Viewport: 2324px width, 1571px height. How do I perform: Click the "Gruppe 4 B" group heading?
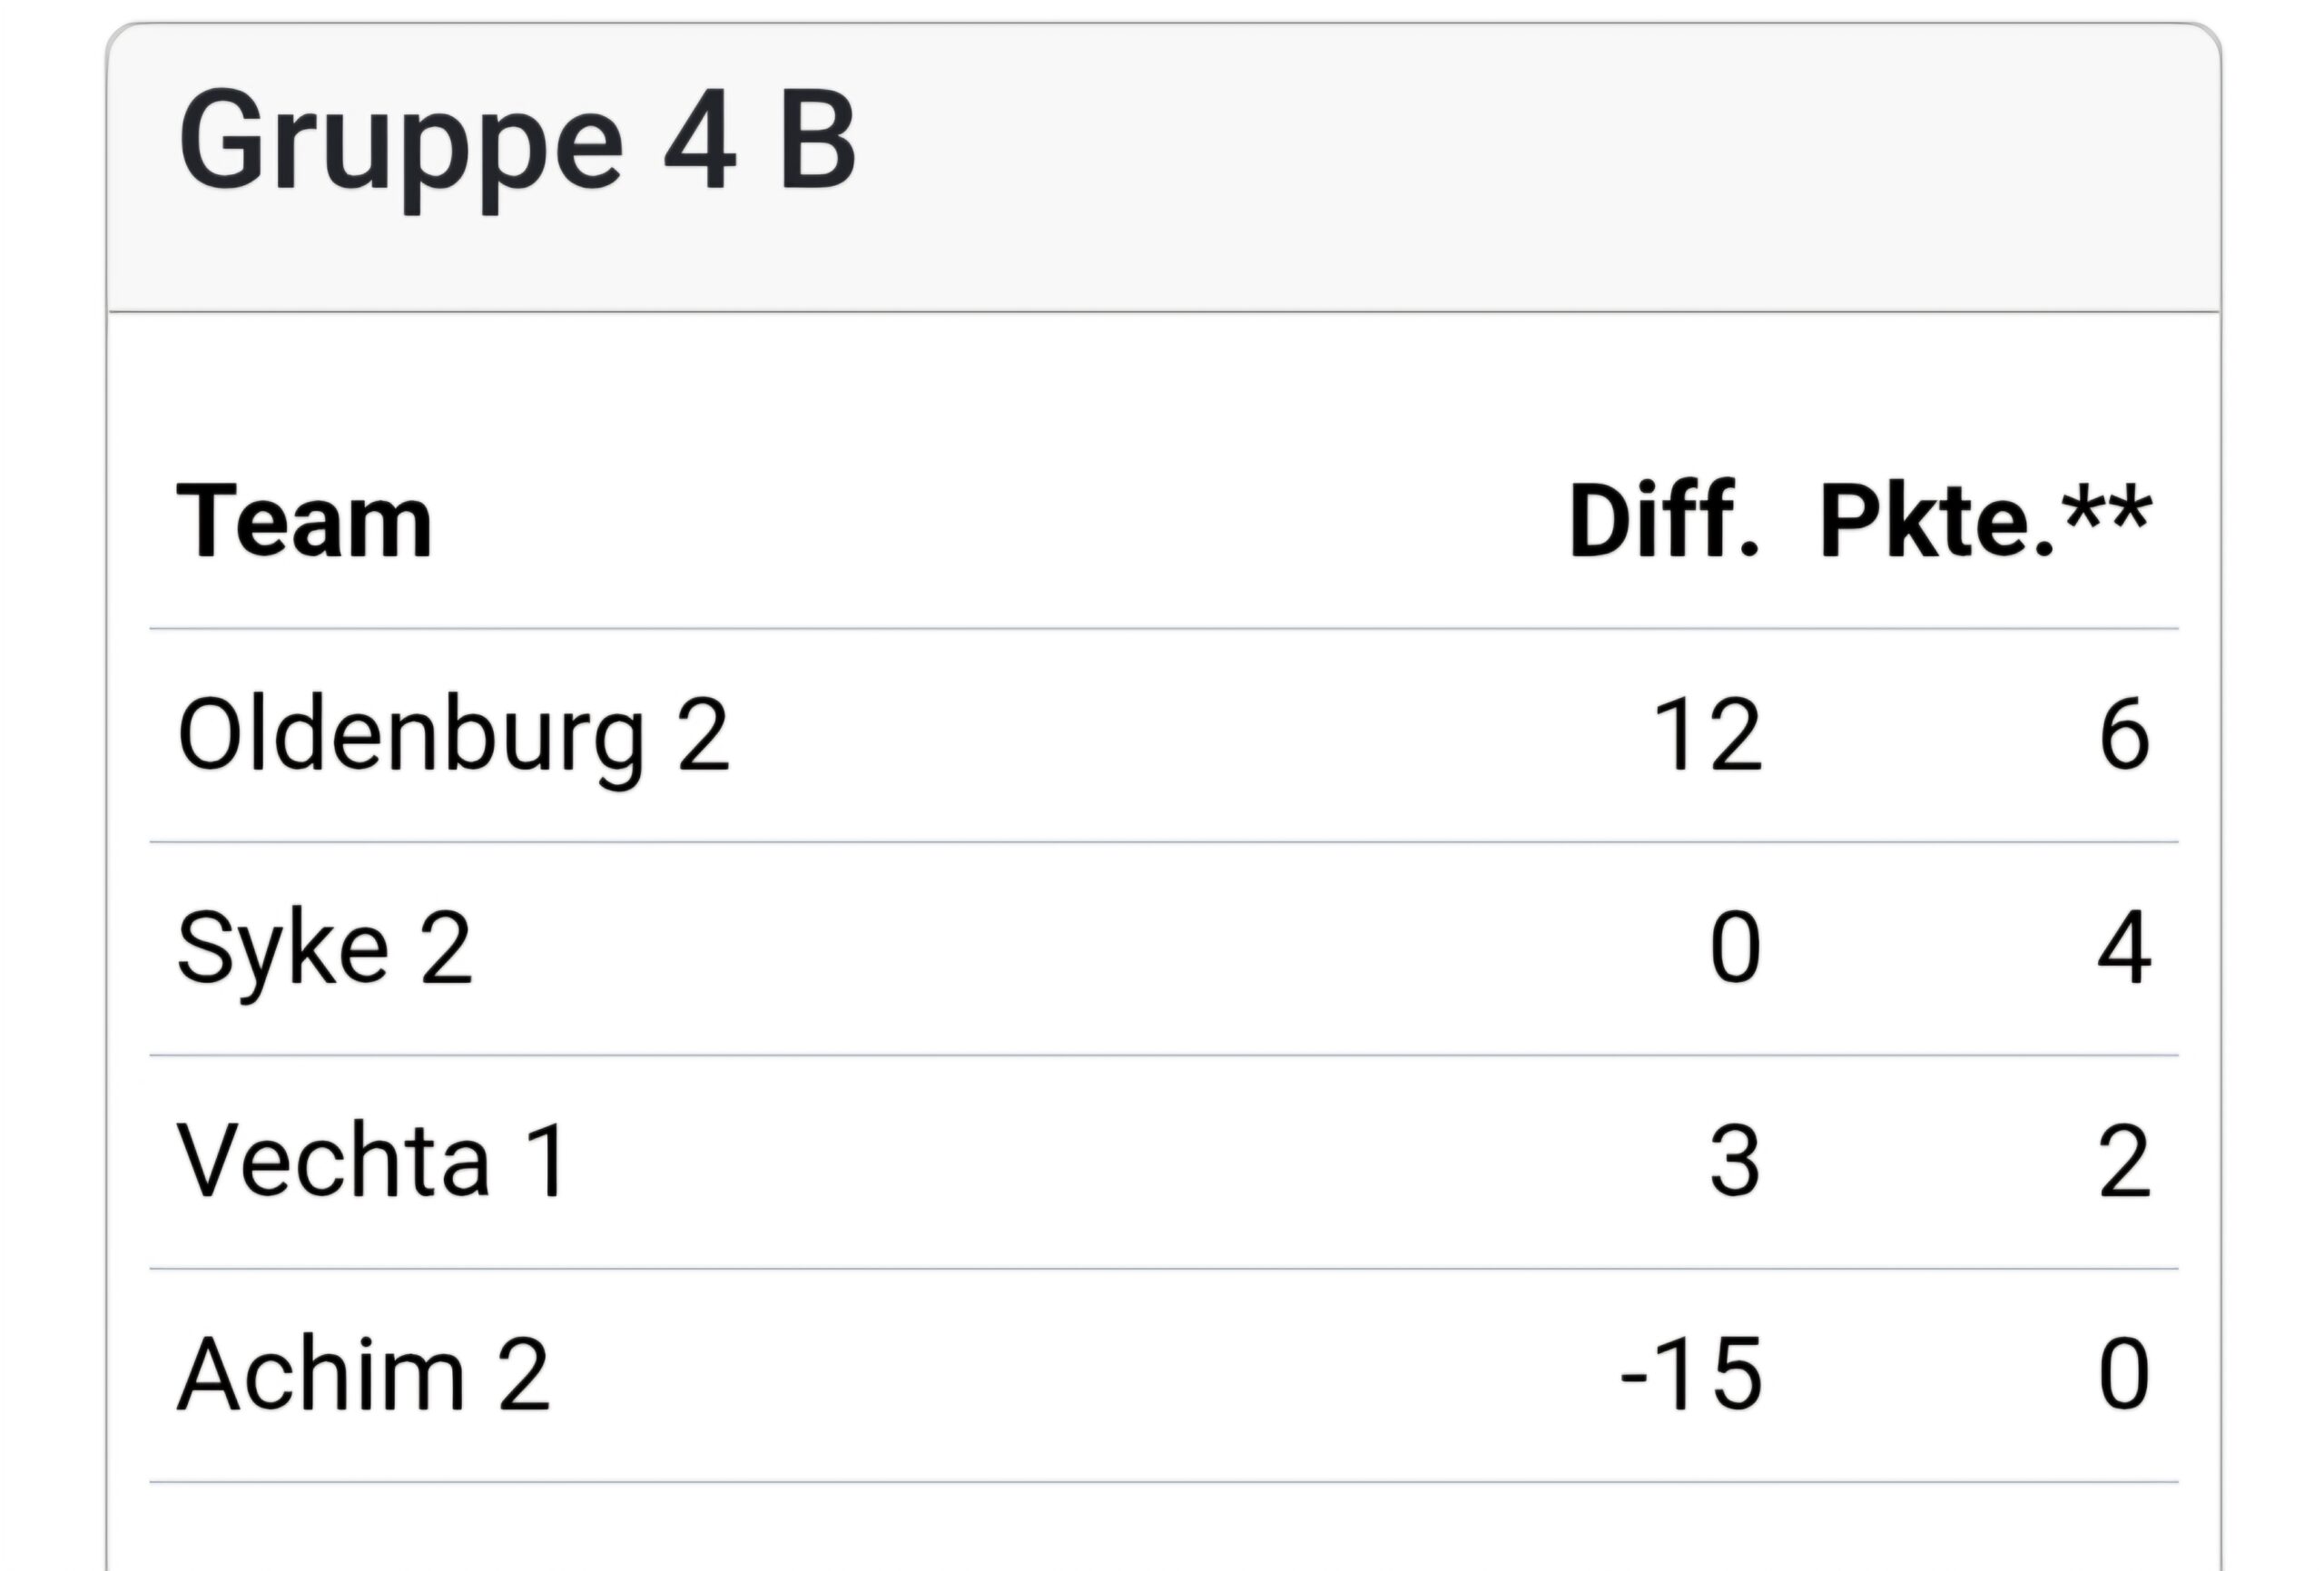517,142
